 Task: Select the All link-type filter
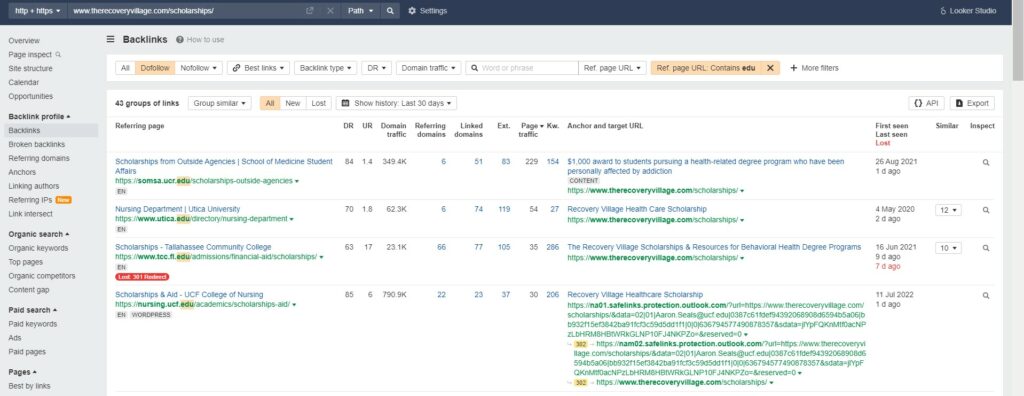[x=125, y=68]
